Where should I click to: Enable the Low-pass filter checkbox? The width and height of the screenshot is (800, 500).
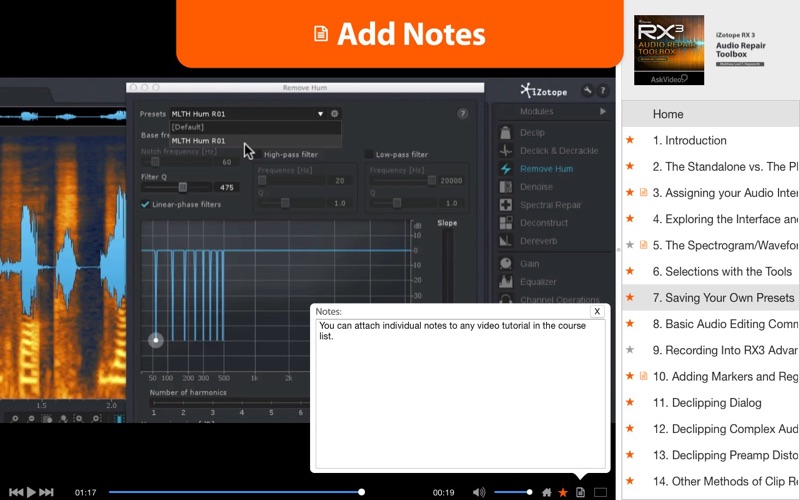point(368,154)
